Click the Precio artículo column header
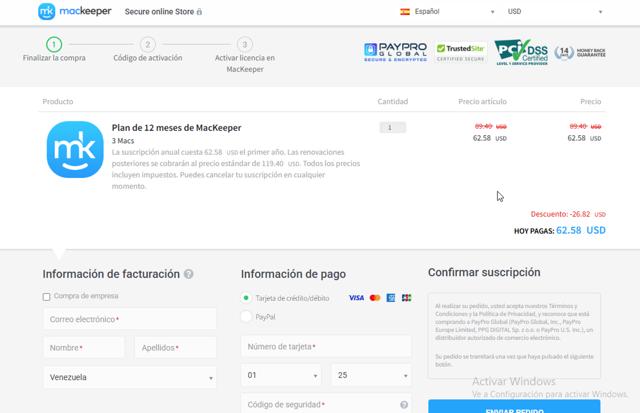The image size is (640, 413). (x=482, y=101)
